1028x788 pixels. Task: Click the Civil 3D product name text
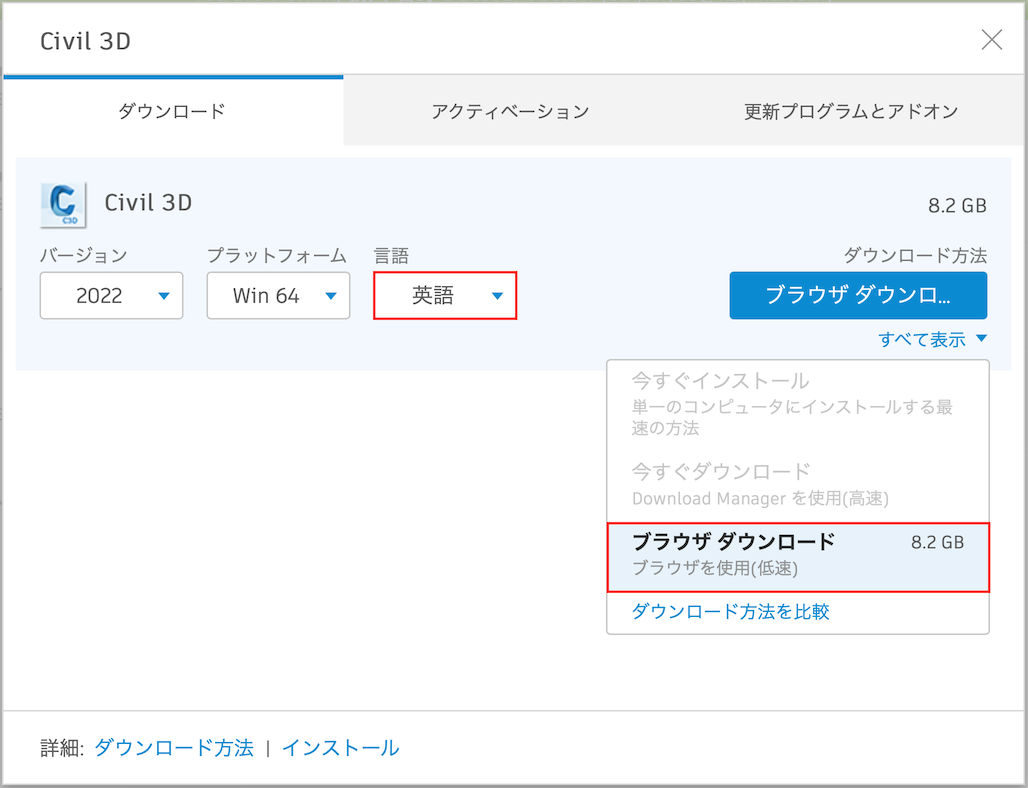click(148, 203)
